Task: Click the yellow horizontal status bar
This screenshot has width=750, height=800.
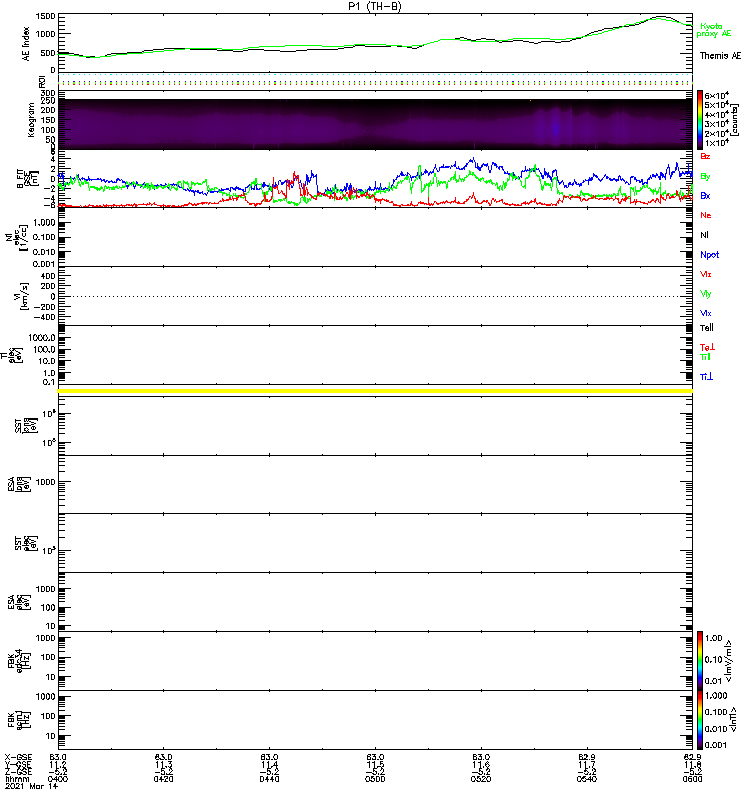Action: click(375, 391)
